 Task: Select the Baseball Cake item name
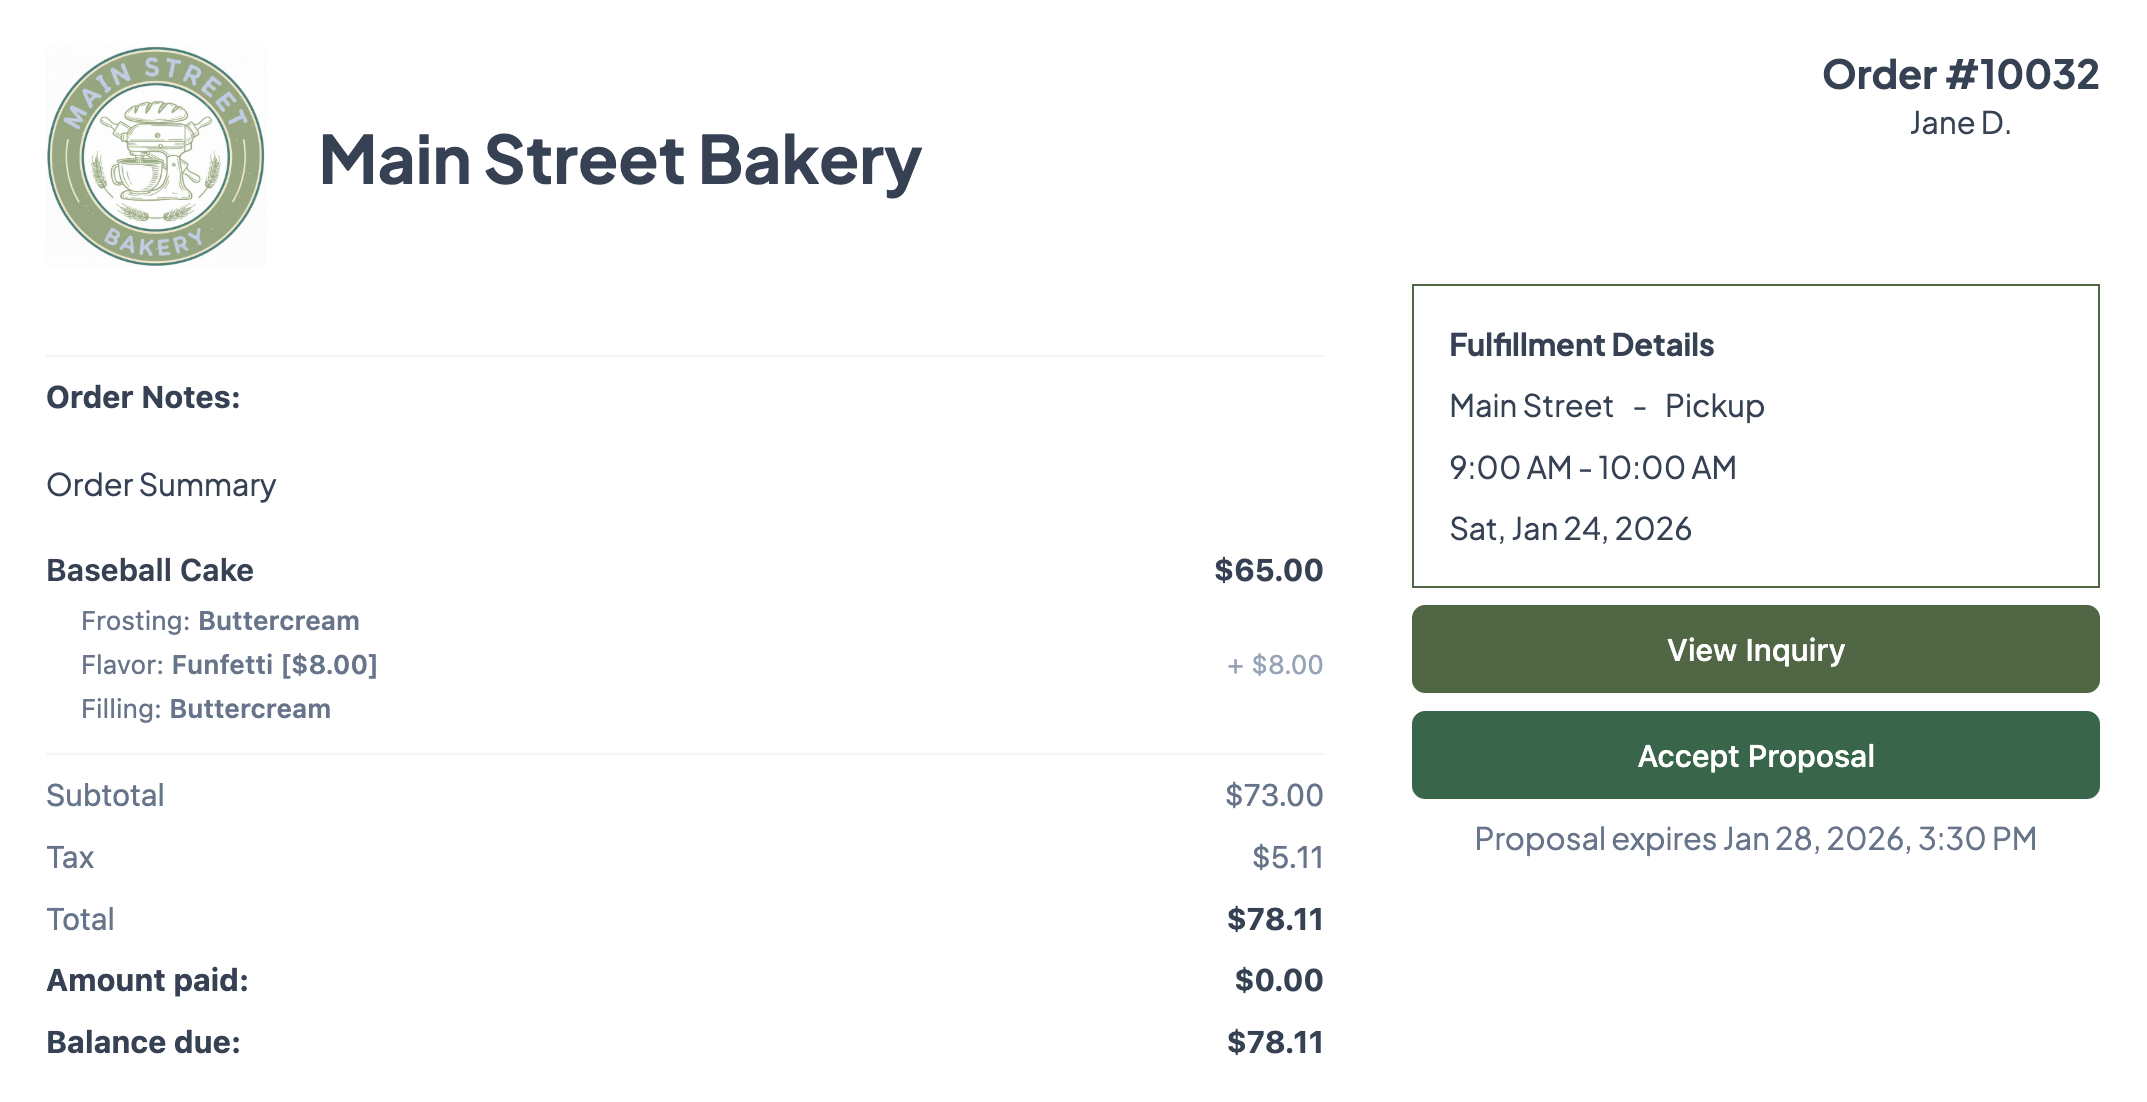point(150,570)
